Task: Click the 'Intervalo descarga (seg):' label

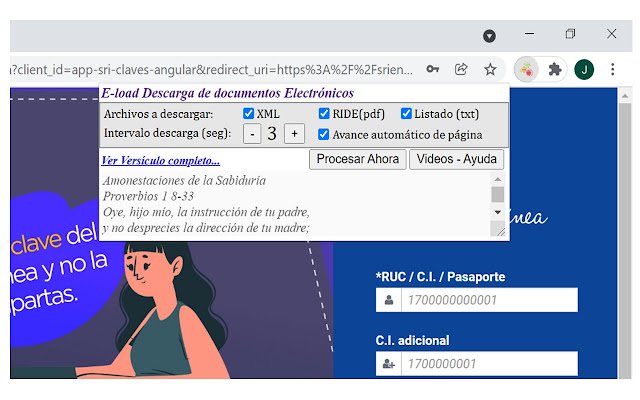Action: 167,133
